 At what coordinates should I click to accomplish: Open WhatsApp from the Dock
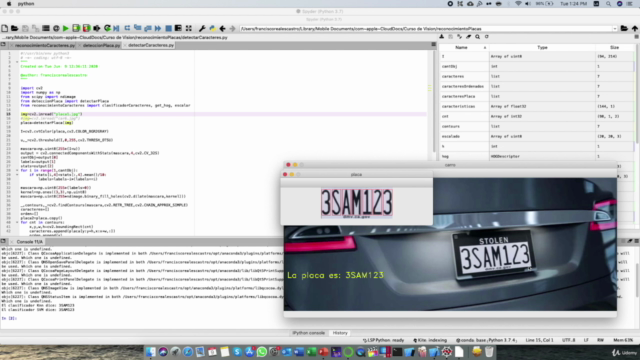click(x=262, y=352)
